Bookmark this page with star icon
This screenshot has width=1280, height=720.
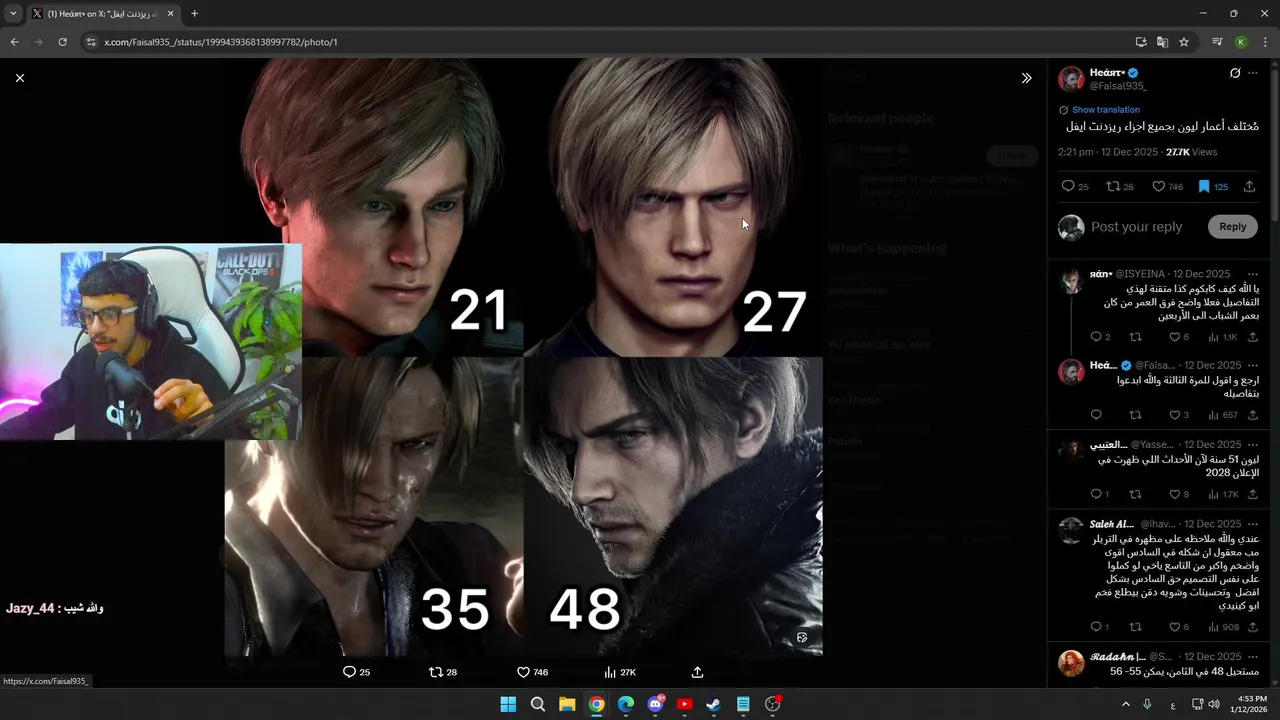click(x=1184, y=42)
